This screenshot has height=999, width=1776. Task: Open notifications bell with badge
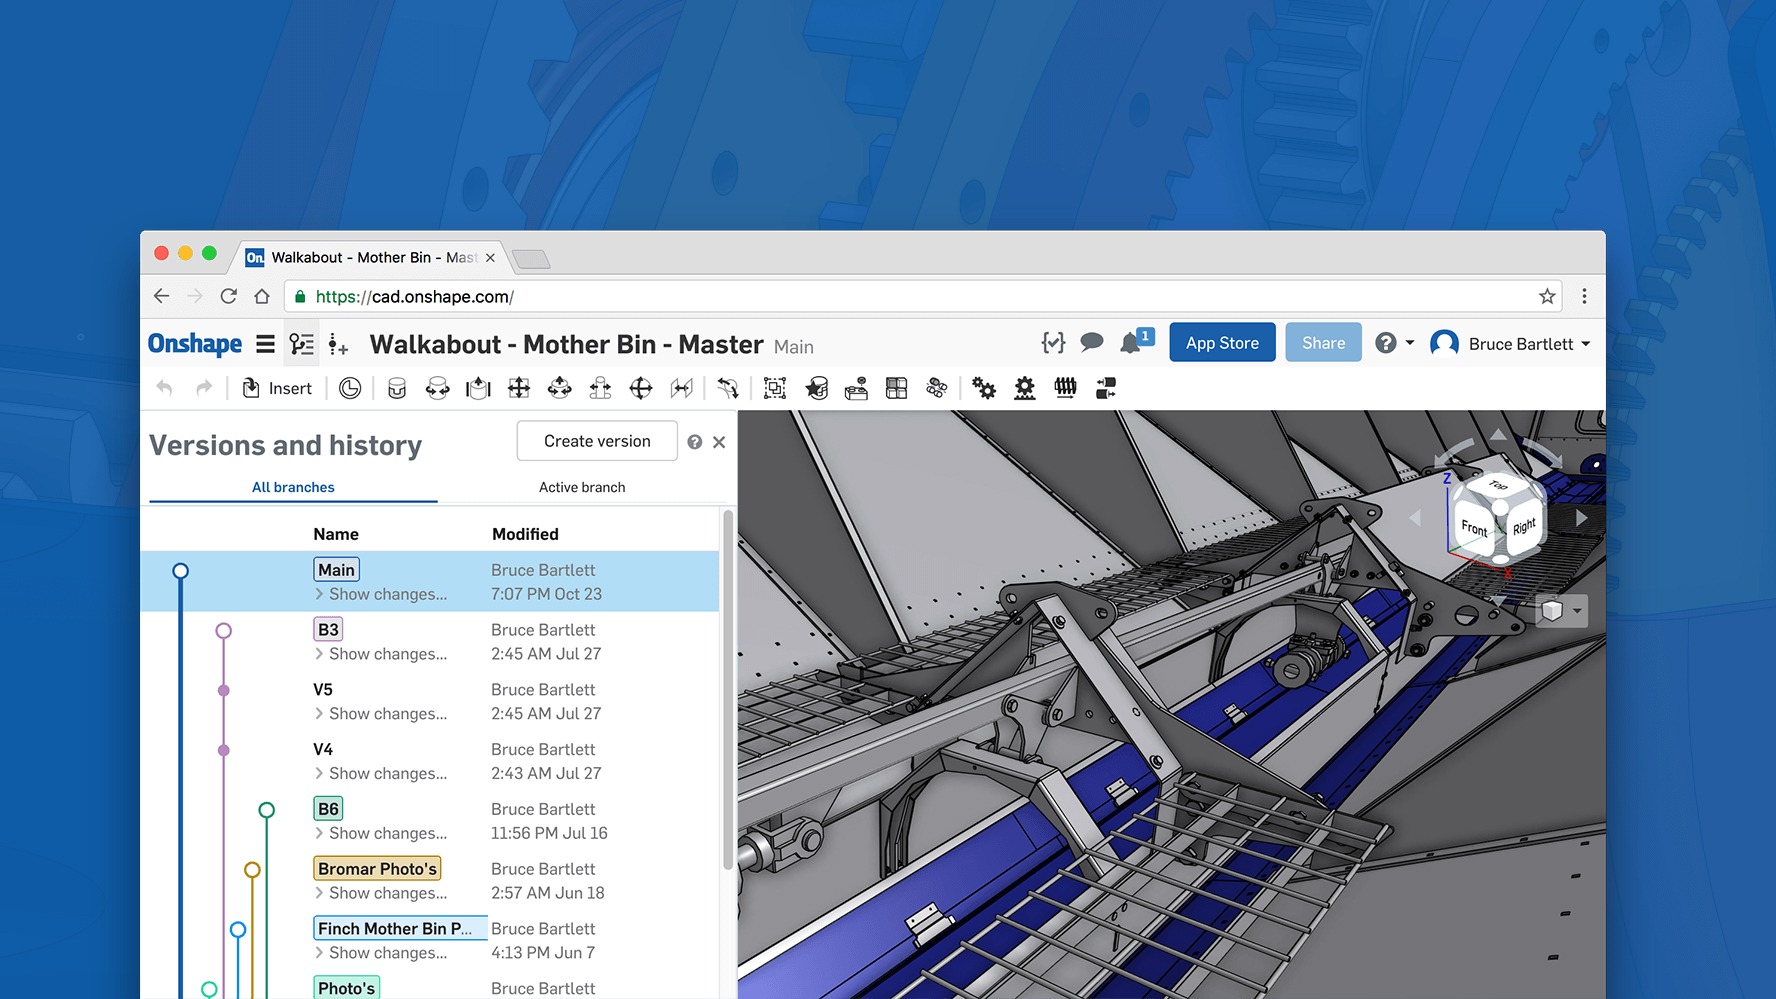(1132, 343)
